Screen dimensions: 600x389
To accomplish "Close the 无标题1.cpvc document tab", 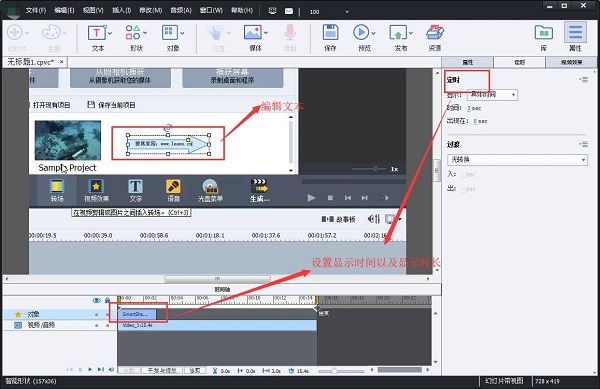I will click(x=62, y=61).
